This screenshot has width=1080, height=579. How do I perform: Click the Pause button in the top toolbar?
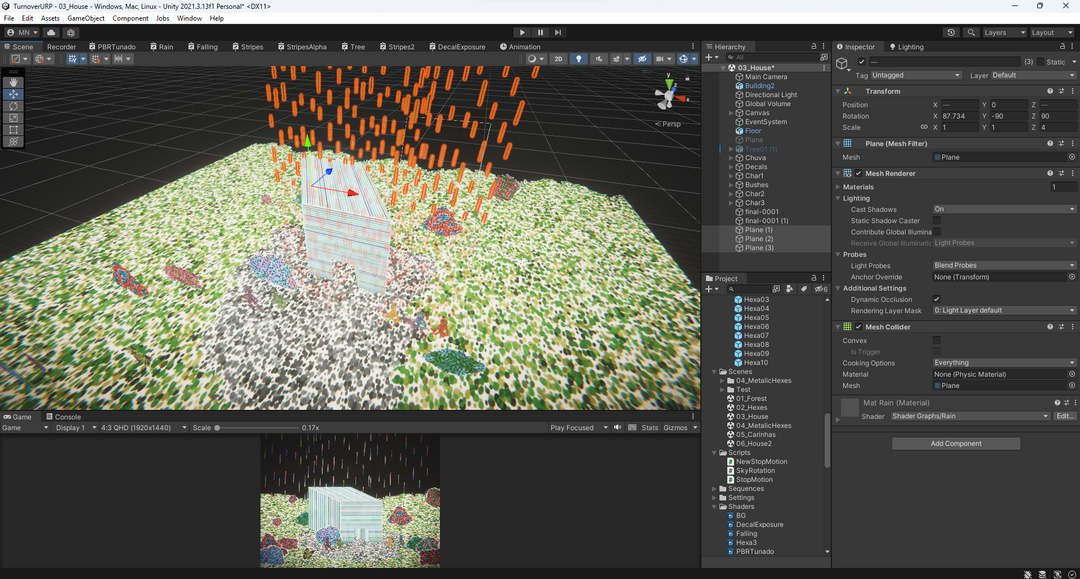coord(541,32)
